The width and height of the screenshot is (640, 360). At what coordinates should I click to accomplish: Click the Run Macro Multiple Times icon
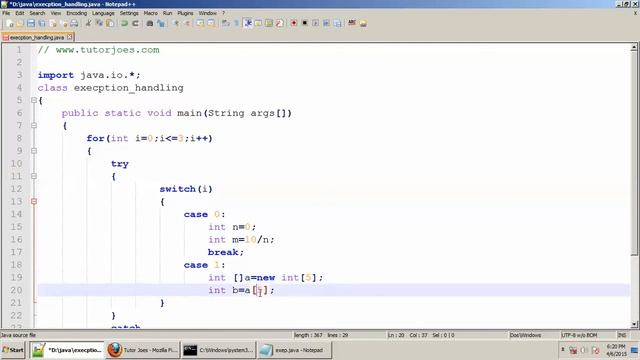coord(326,23)
